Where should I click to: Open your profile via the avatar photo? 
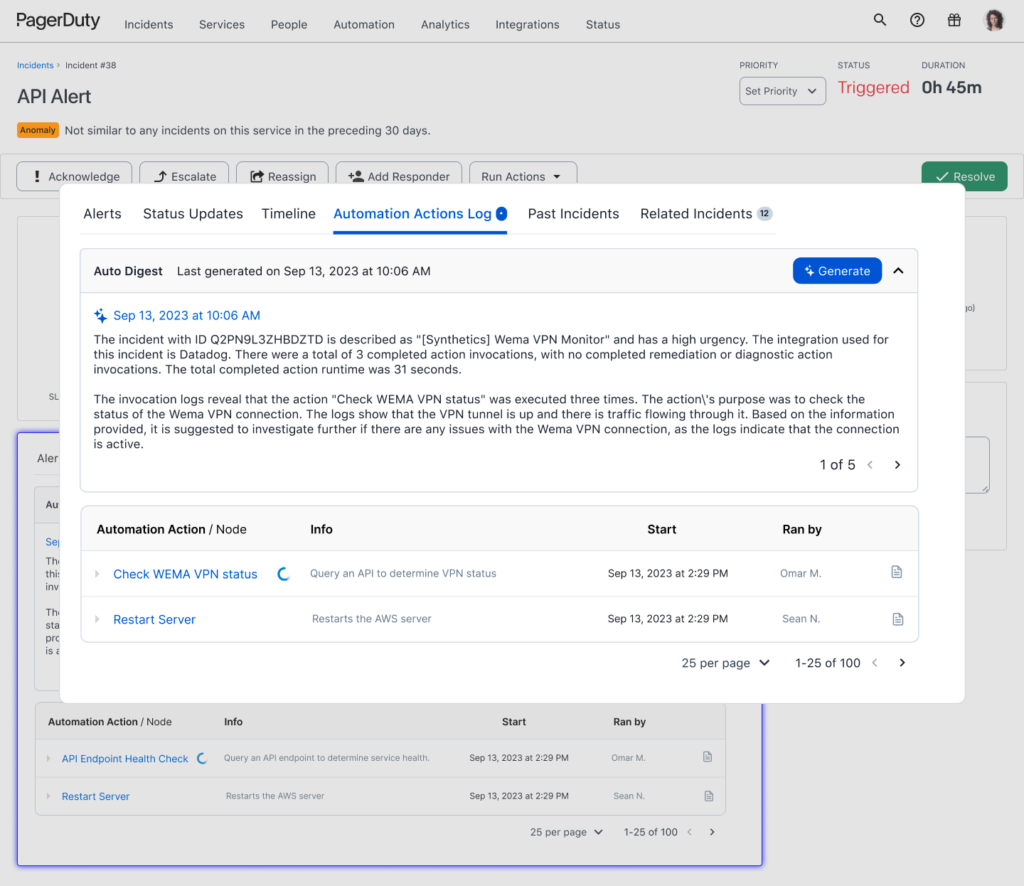click(x=993, y=19)
